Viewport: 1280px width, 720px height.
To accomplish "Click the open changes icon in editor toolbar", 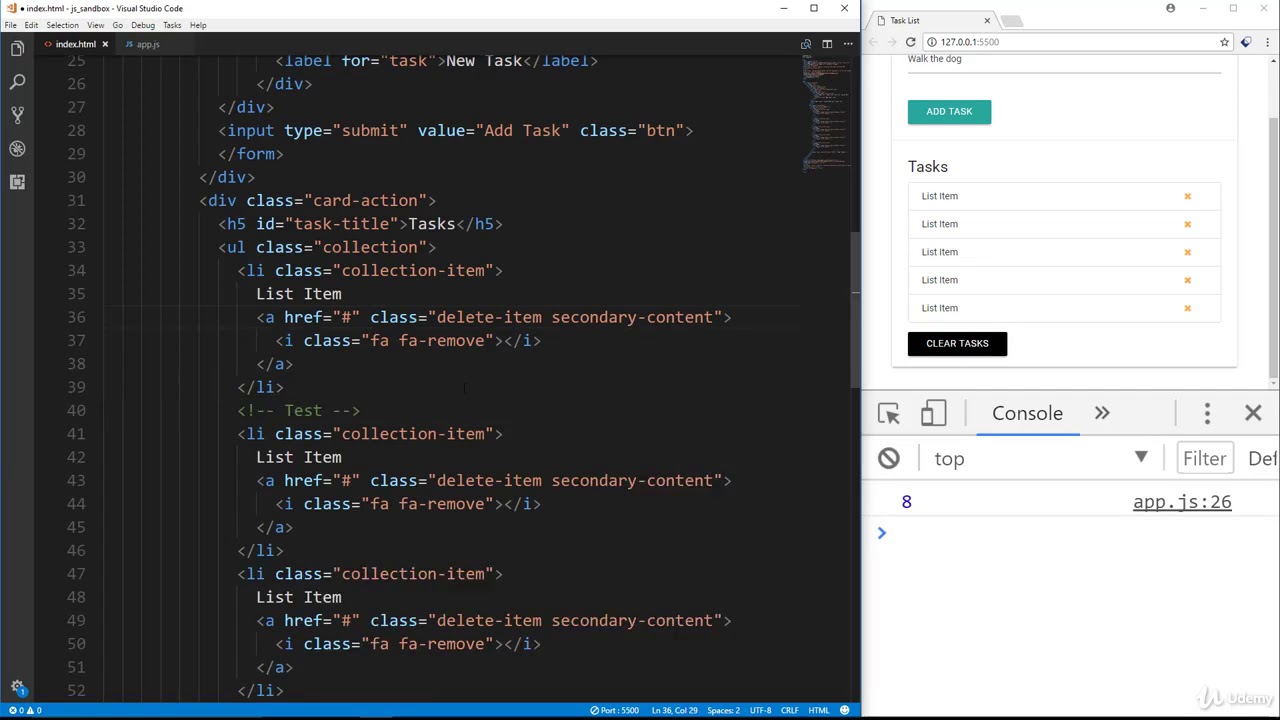I will [x=806, y=44].
